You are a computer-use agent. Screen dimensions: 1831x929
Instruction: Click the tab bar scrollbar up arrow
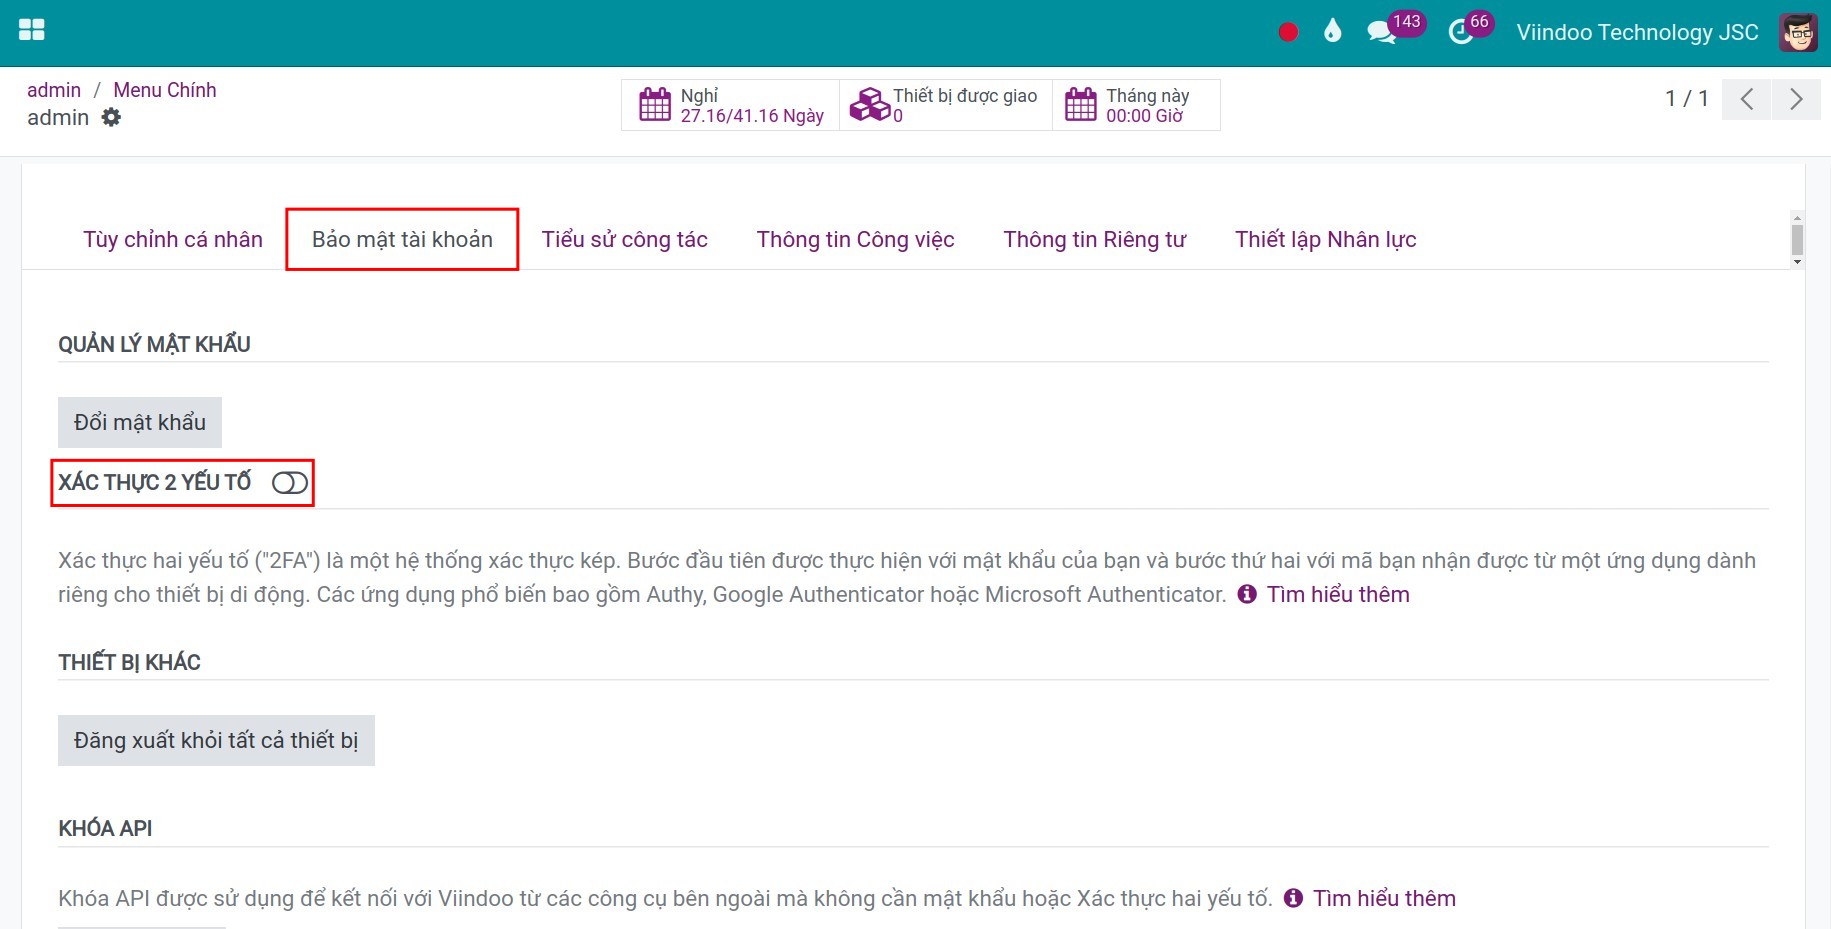[x=1797, y=217]
